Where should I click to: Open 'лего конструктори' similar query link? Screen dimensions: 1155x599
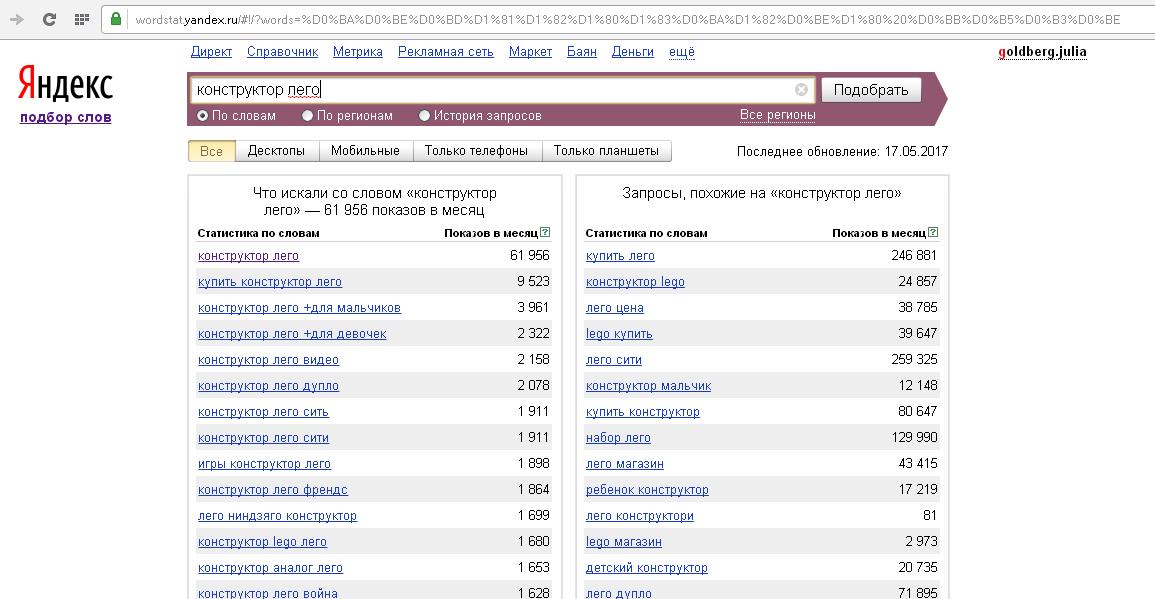pos(639,516)
